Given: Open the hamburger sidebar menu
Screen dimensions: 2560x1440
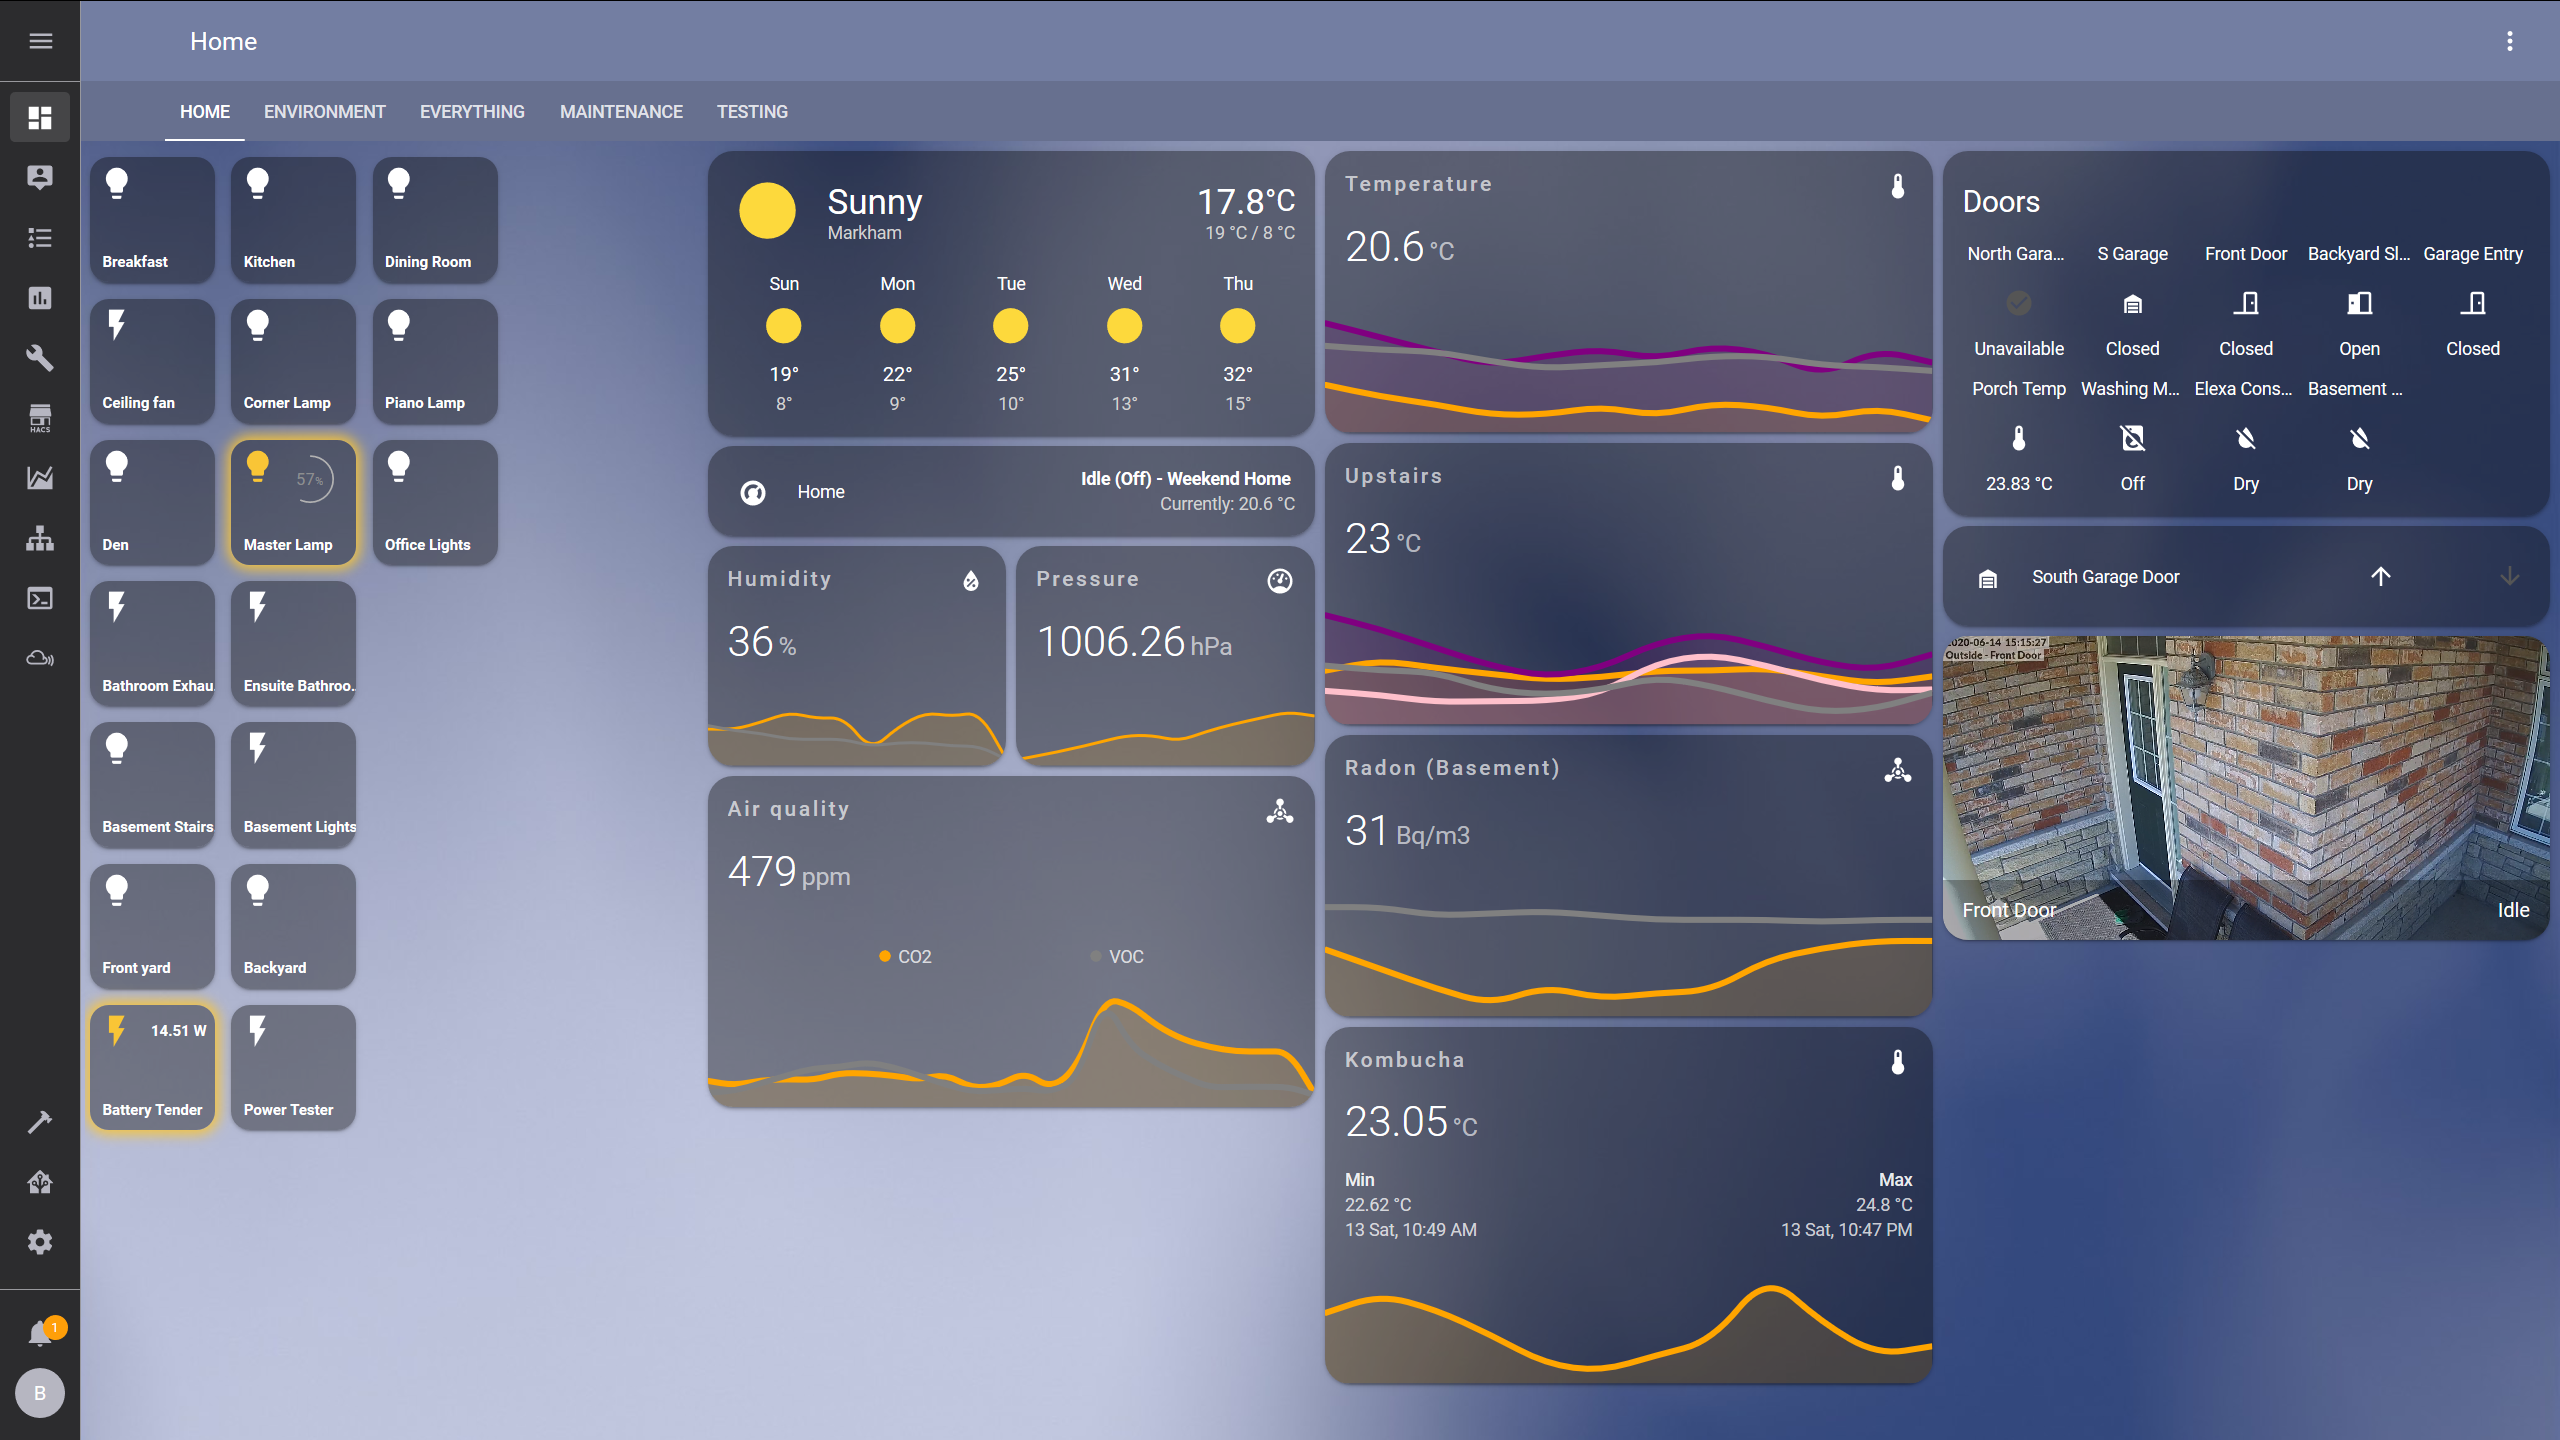Looking at the screenshot, I should [x=40, y=41].
